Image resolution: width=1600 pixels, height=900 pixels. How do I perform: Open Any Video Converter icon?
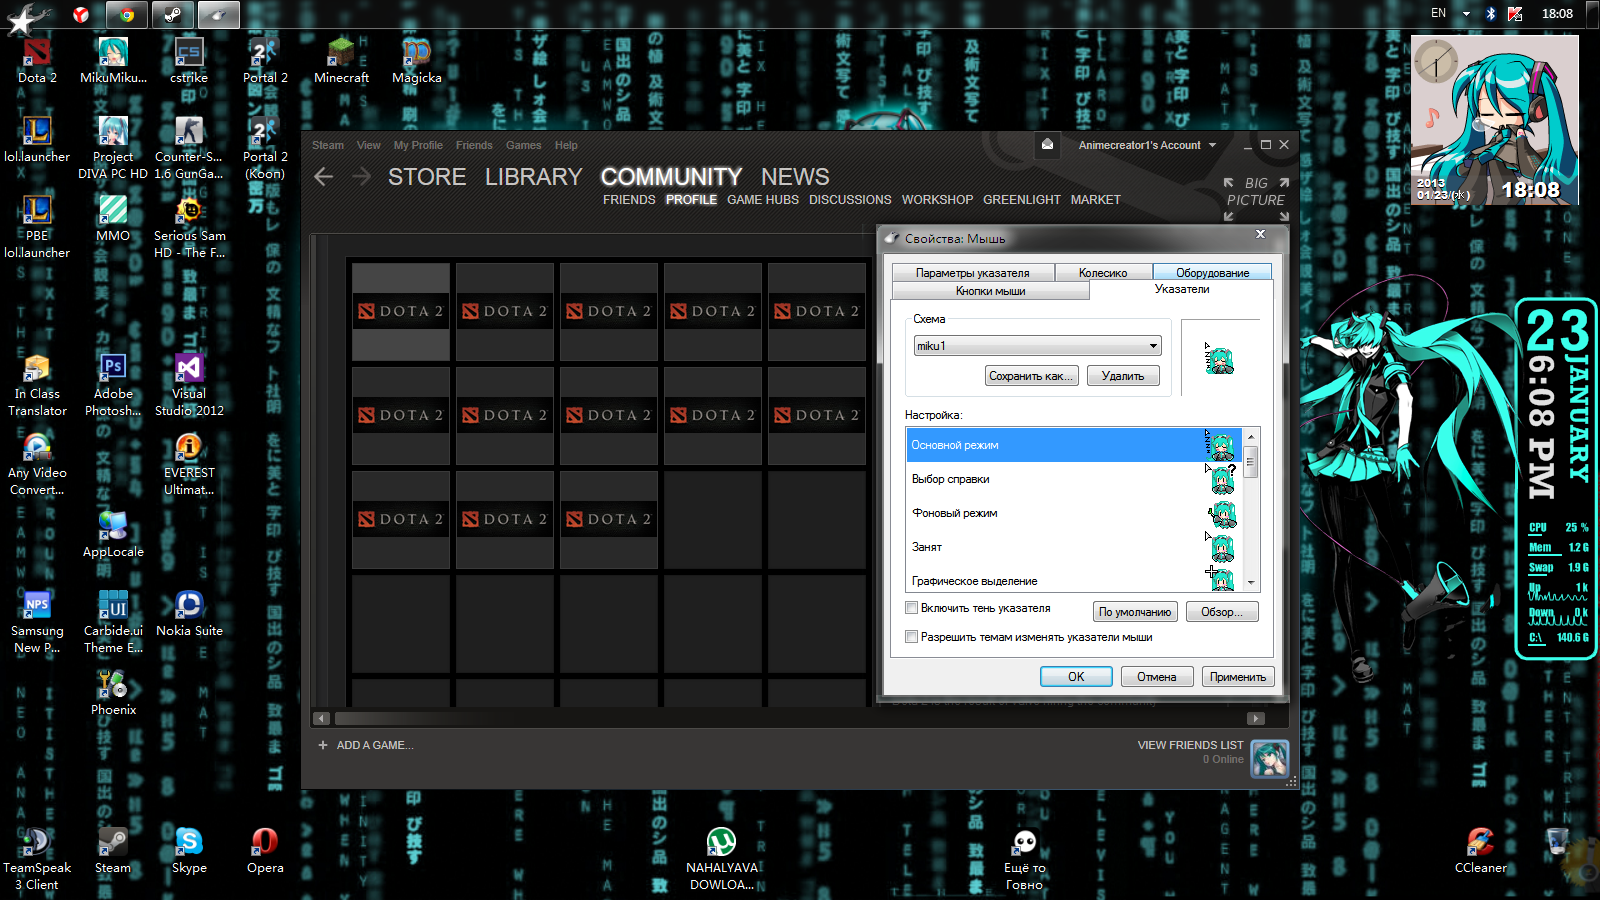37,463
